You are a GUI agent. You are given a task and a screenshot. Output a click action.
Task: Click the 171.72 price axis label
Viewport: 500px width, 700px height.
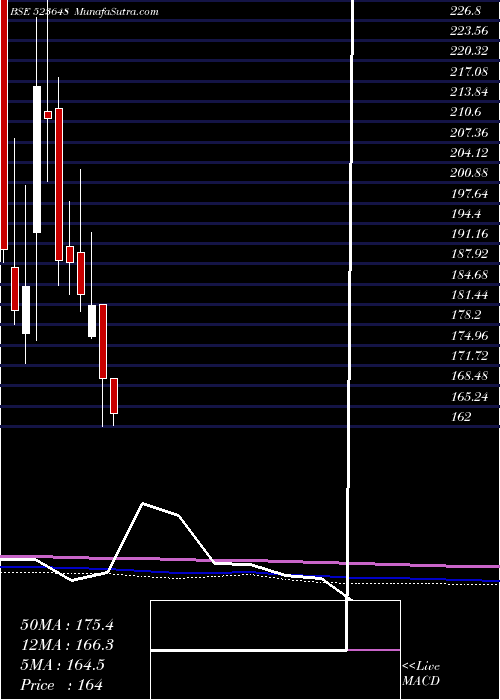(469, 356)
